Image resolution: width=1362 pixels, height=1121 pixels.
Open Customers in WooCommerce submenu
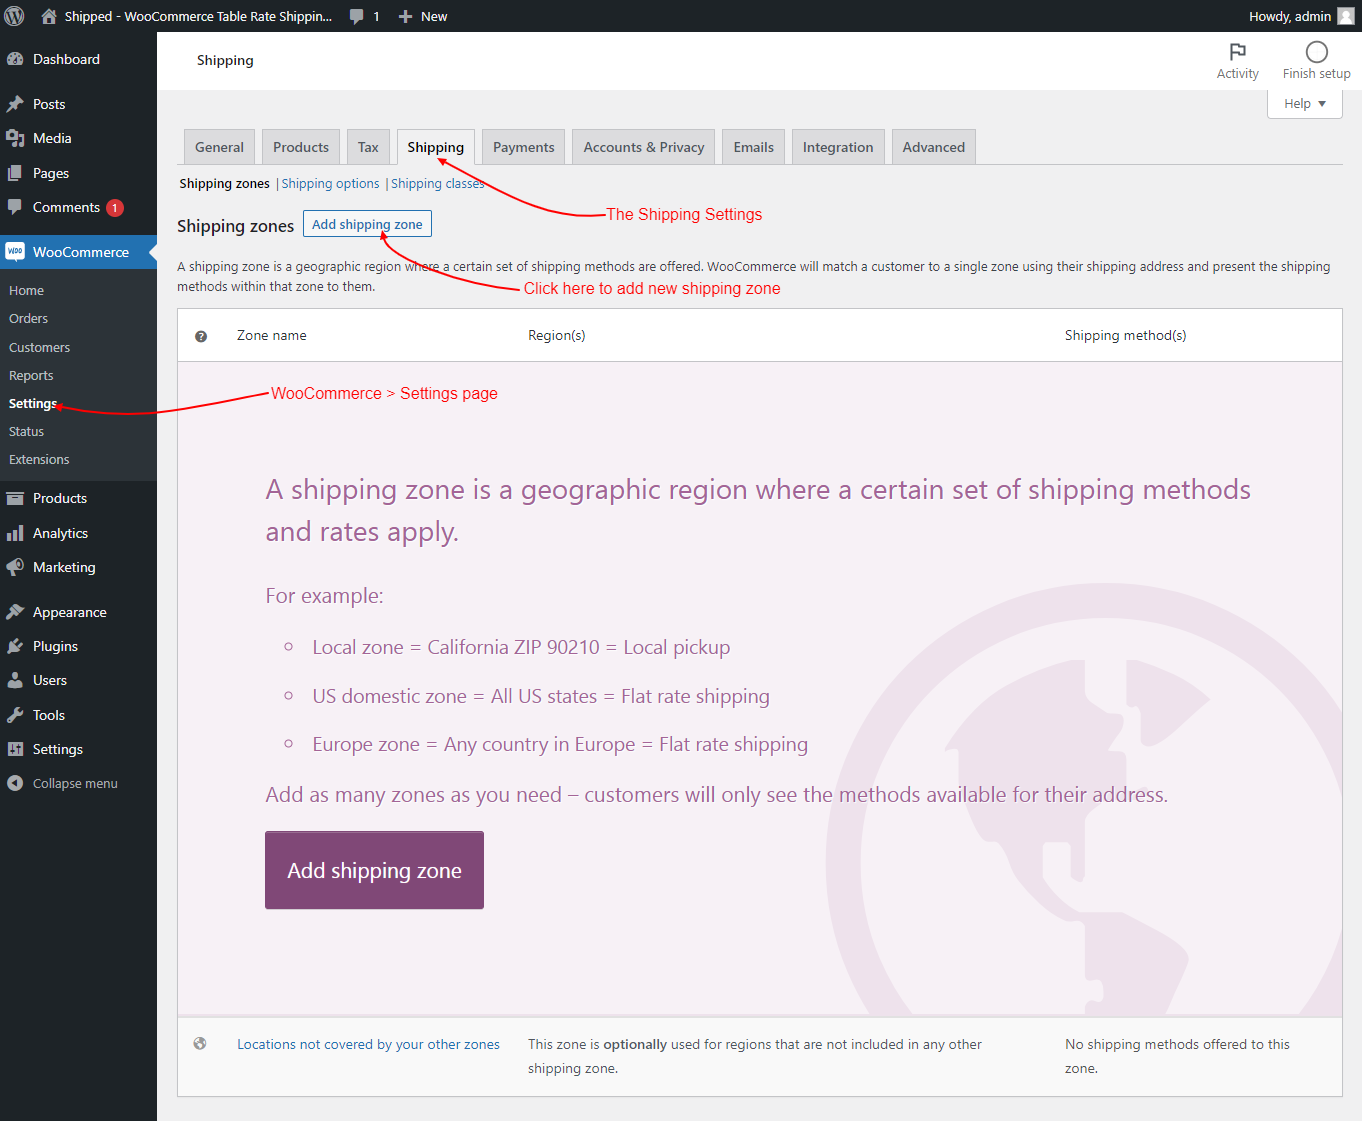click(40, 348)
